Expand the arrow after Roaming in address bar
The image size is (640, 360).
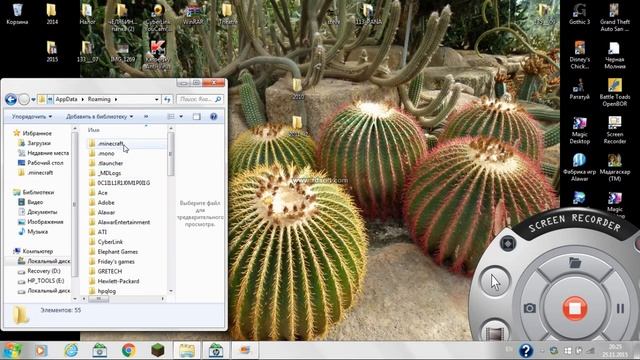[116, 99]
